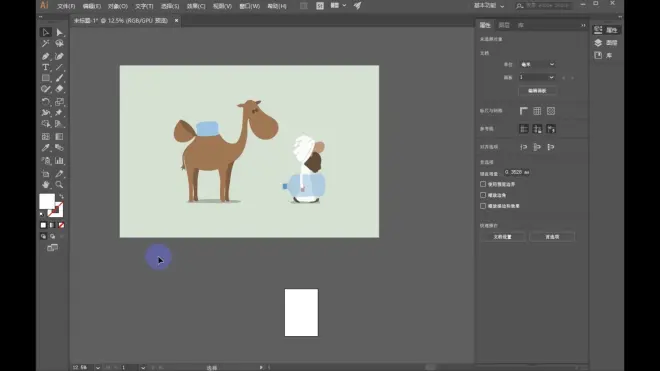Click the white Fill color swatch
The height and width of the screenshot is (371, 660).
[47, 201]
